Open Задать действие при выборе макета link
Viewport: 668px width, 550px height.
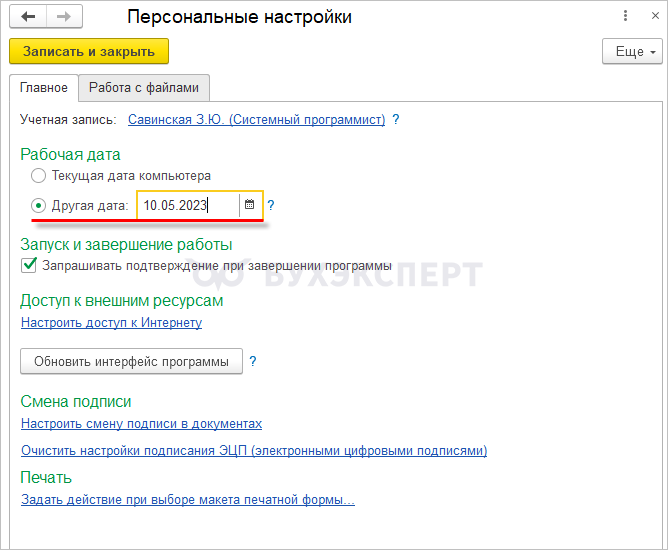[x=188, y=499]
